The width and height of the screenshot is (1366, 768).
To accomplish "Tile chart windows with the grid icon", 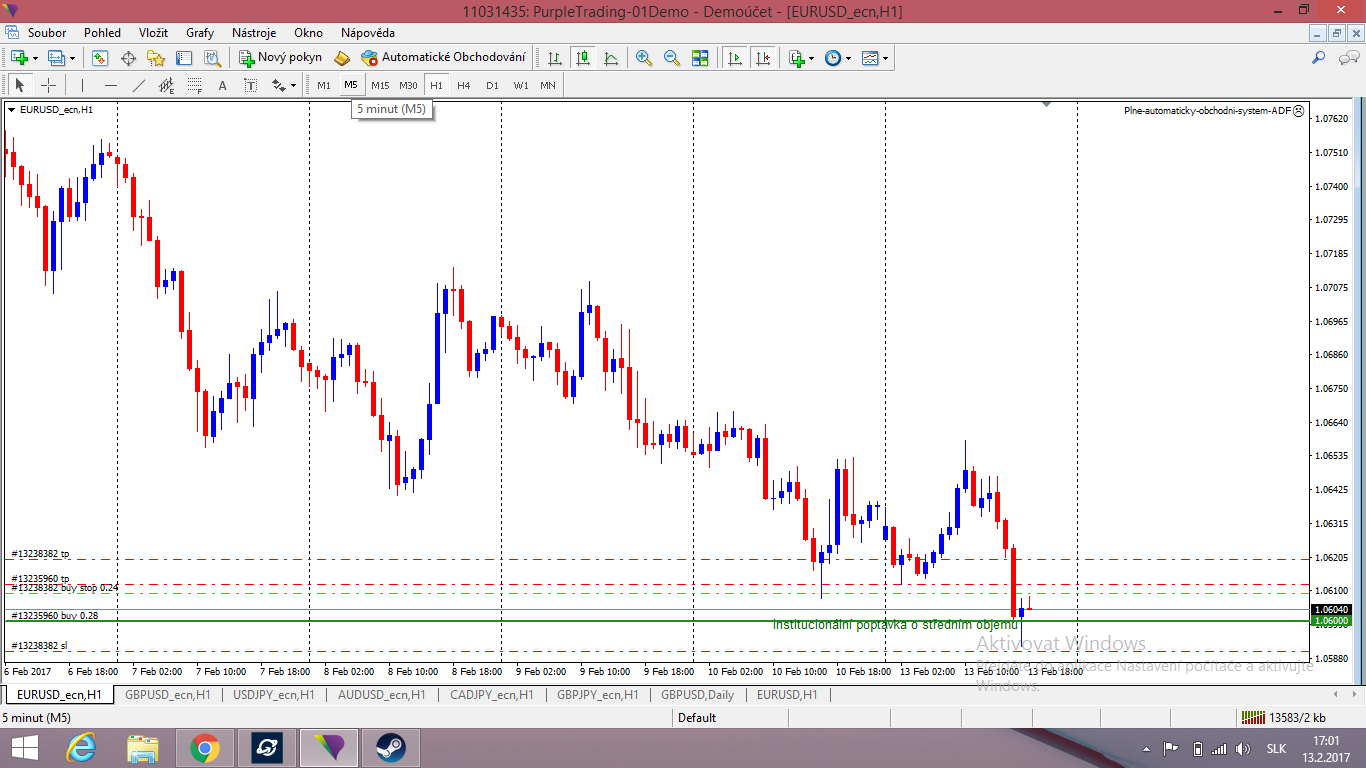I will [700, 58].
